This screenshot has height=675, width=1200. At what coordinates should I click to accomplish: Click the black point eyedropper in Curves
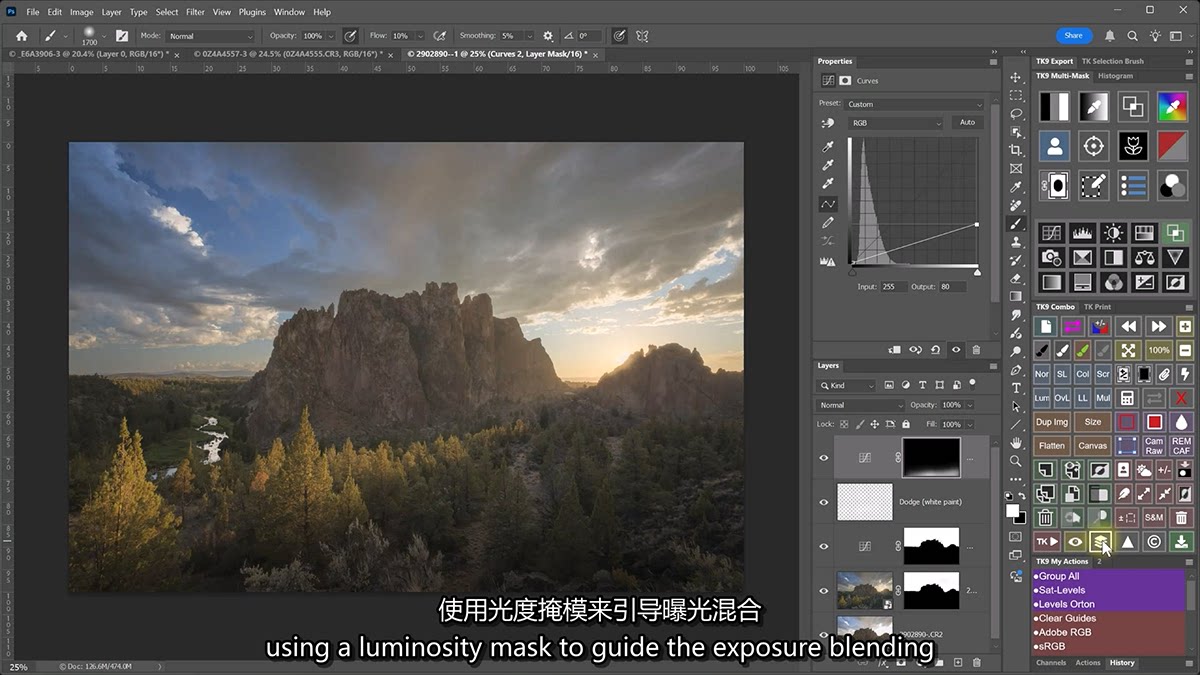point(828,148)
